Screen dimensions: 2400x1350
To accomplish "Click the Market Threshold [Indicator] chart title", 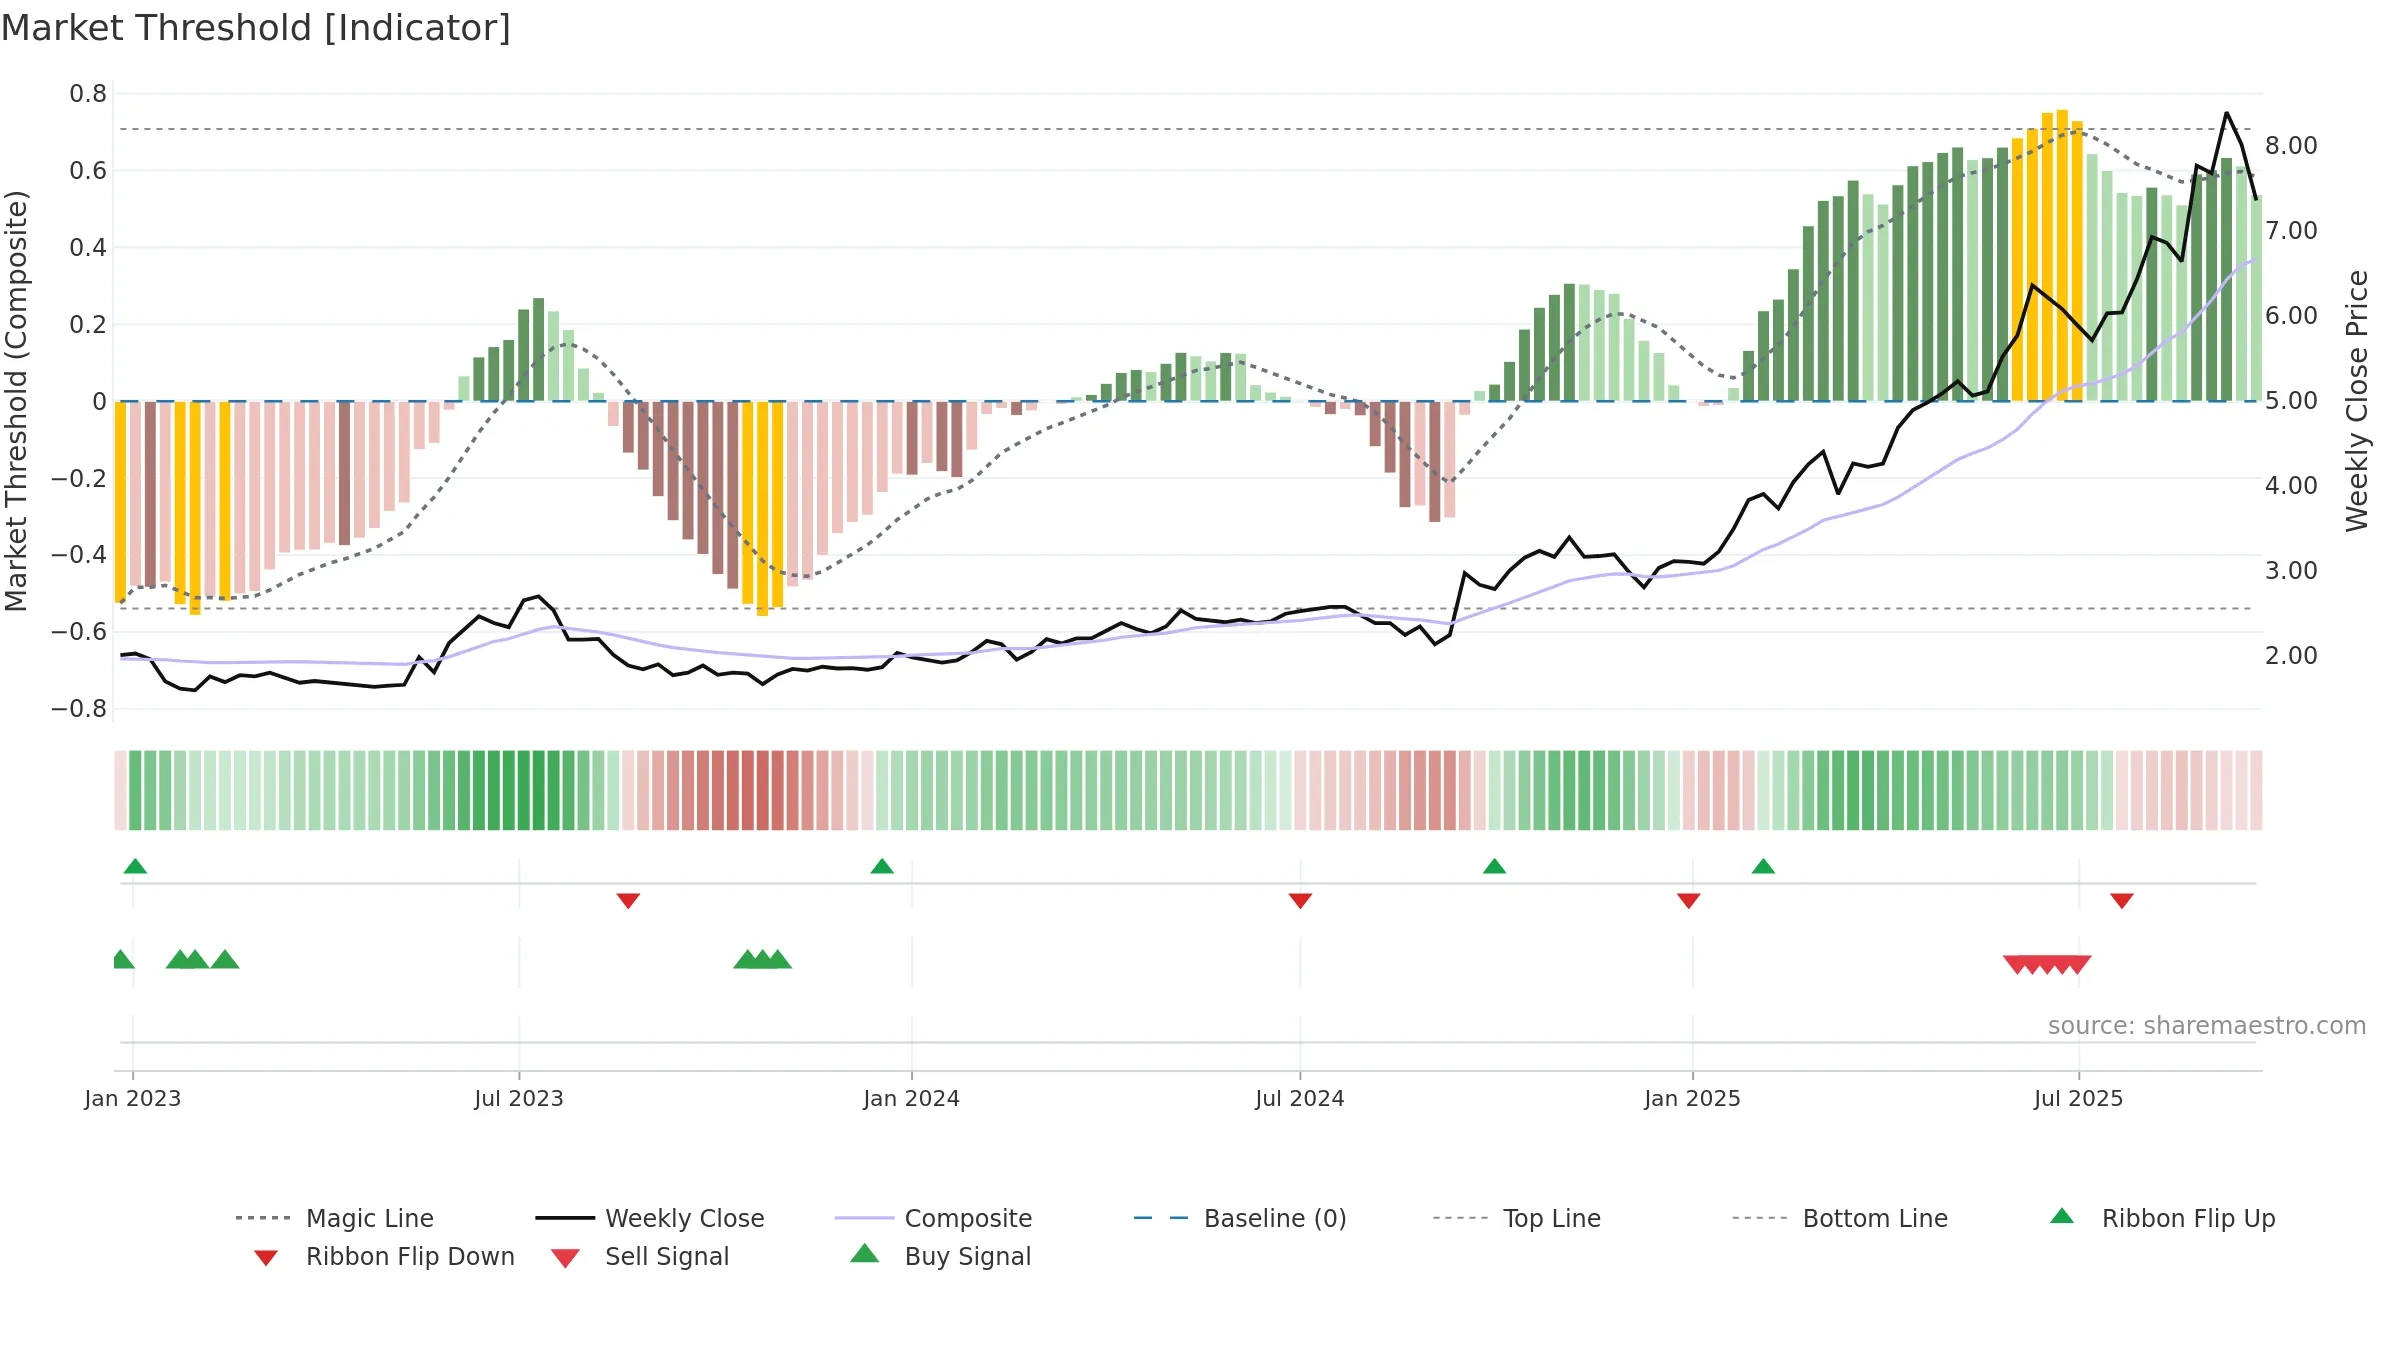I will click(x=256, y=28).
